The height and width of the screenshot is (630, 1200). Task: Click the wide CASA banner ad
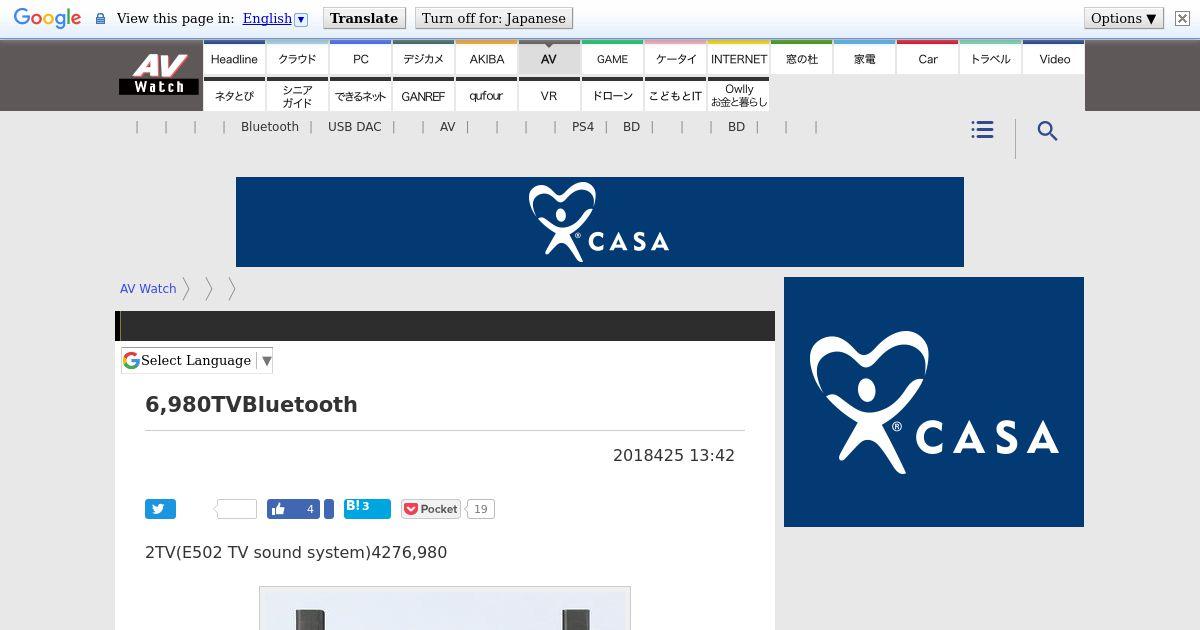tap(600, 222)
